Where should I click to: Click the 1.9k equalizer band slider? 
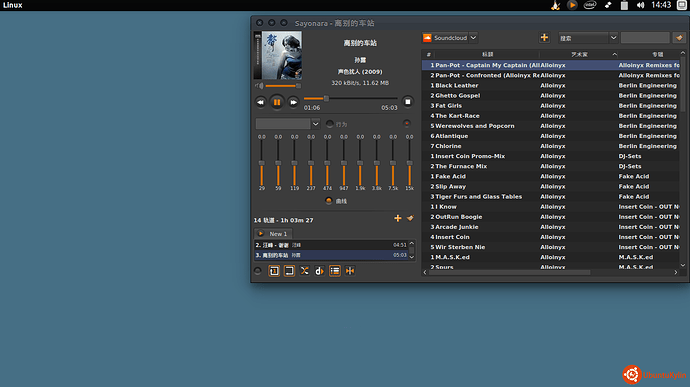(x=360, y=163)
